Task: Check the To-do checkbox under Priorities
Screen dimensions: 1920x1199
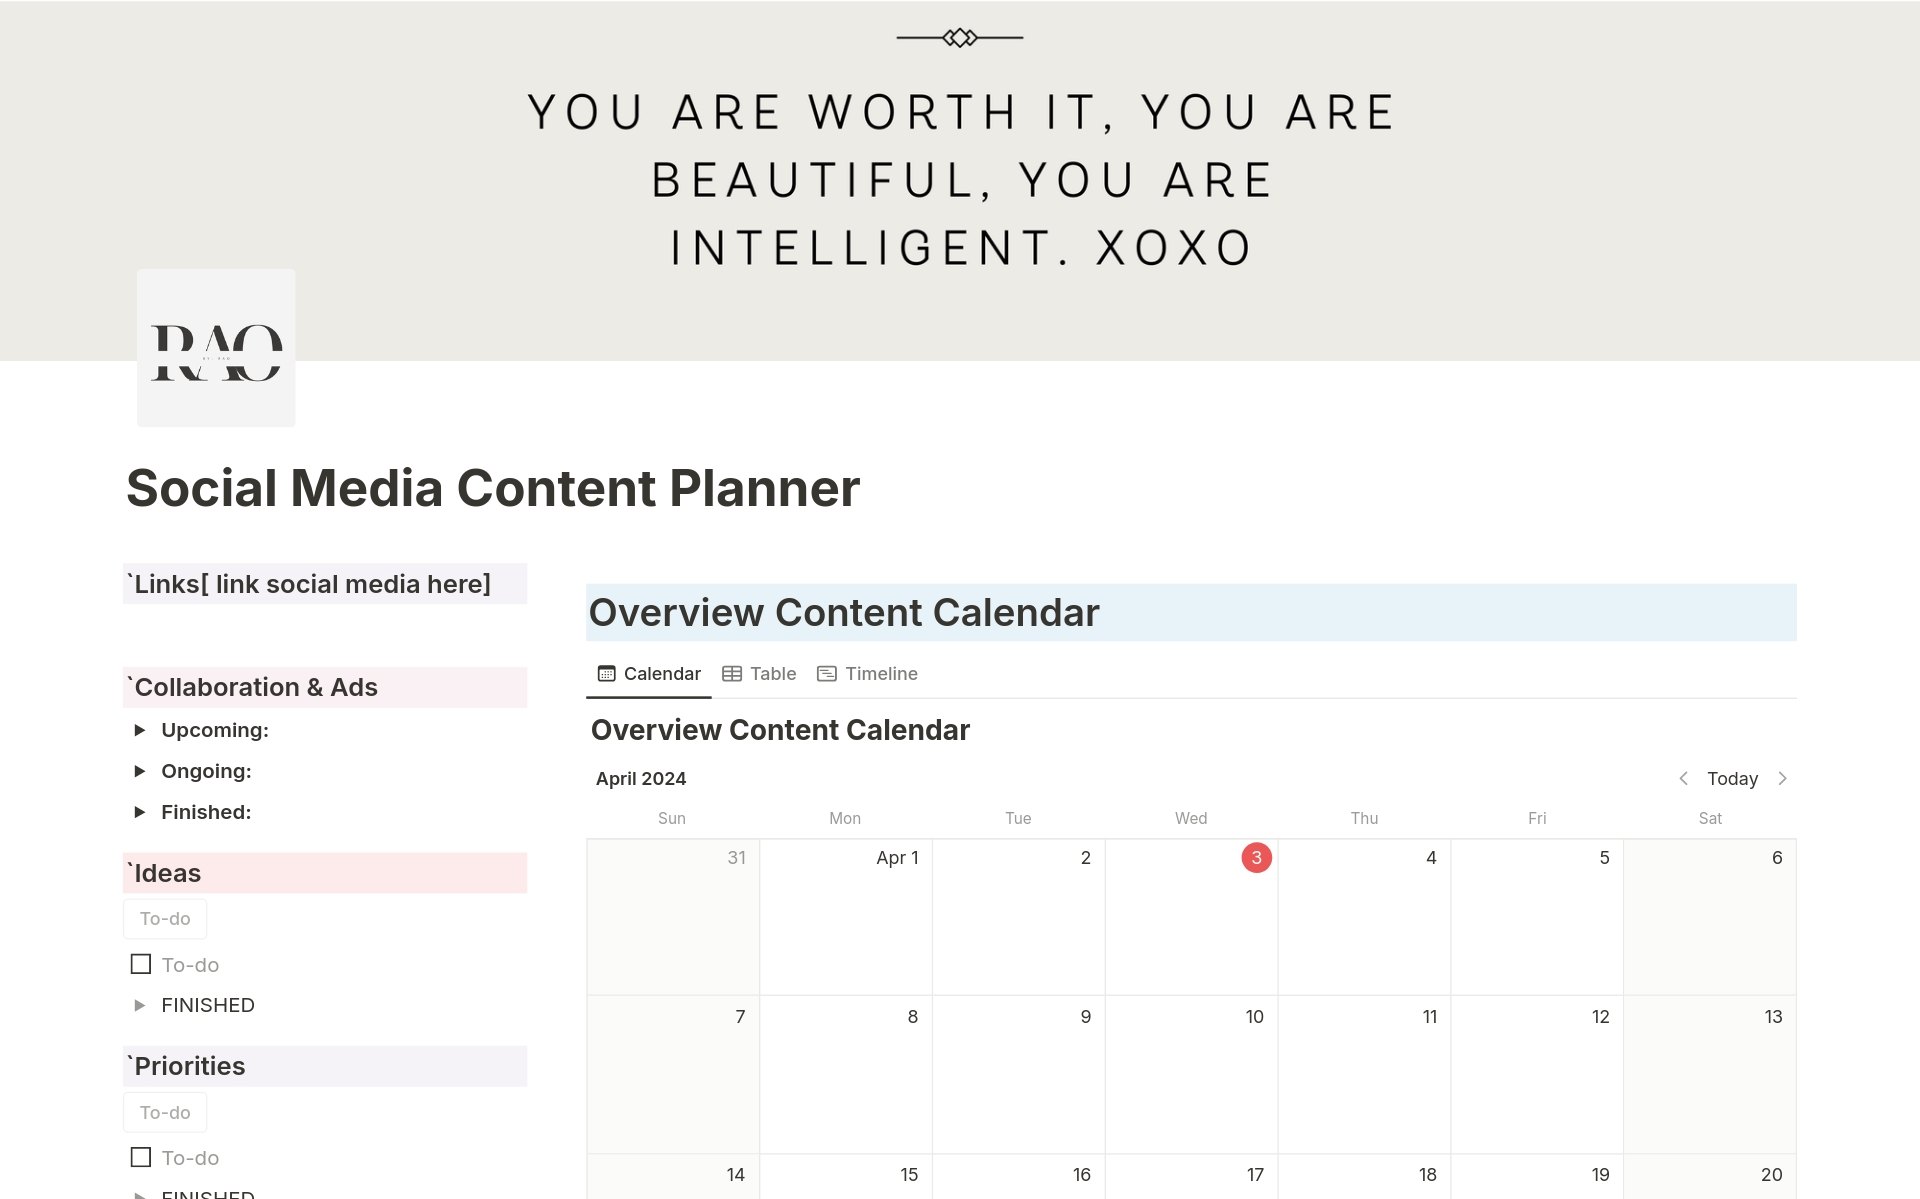Action: click(x=140, y=1157)
